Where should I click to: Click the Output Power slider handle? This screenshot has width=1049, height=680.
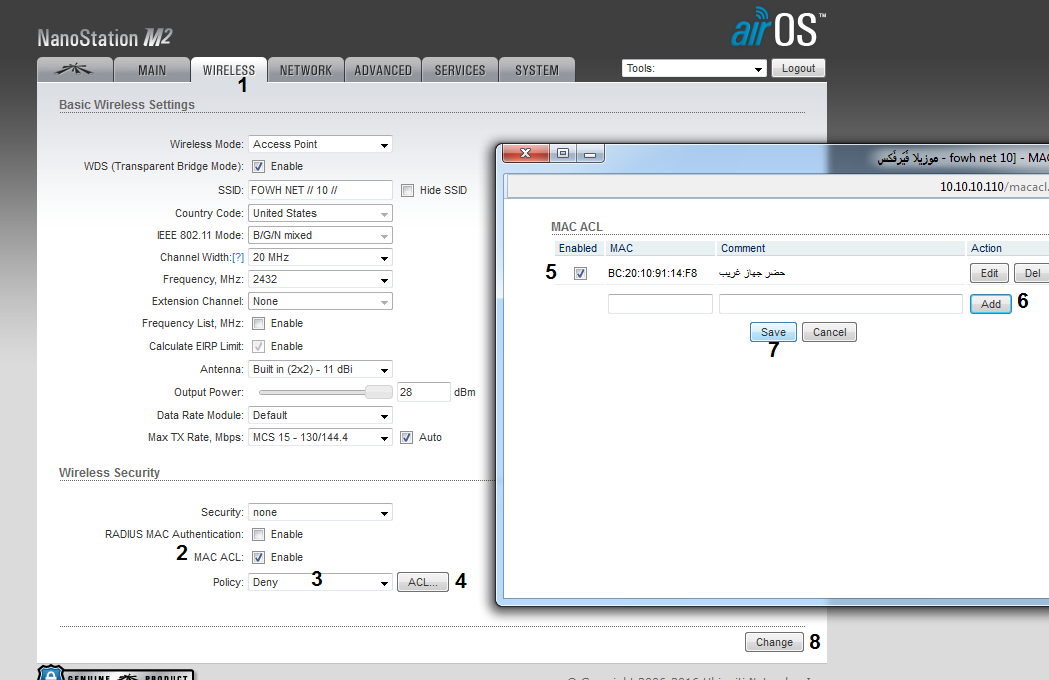(x=376, y=392)
